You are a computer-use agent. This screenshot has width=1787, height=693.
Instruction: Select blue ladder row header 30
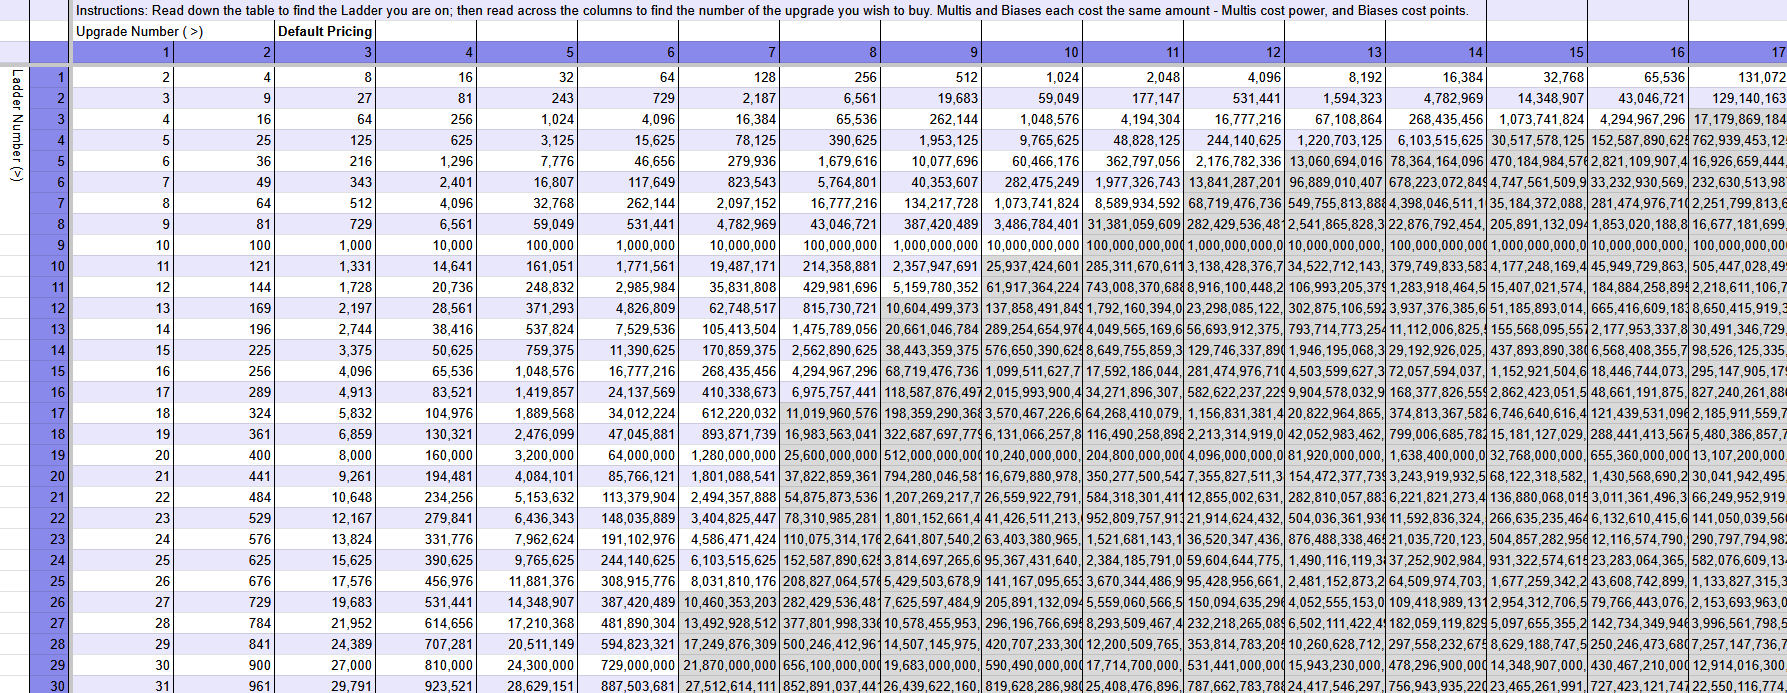pyautogui.click(x=50, y=685)
